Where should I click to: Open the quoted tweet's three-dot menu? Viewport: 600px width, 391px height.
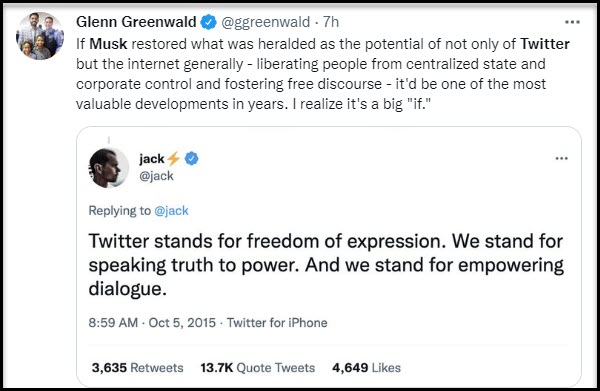[x=561, y=158]
